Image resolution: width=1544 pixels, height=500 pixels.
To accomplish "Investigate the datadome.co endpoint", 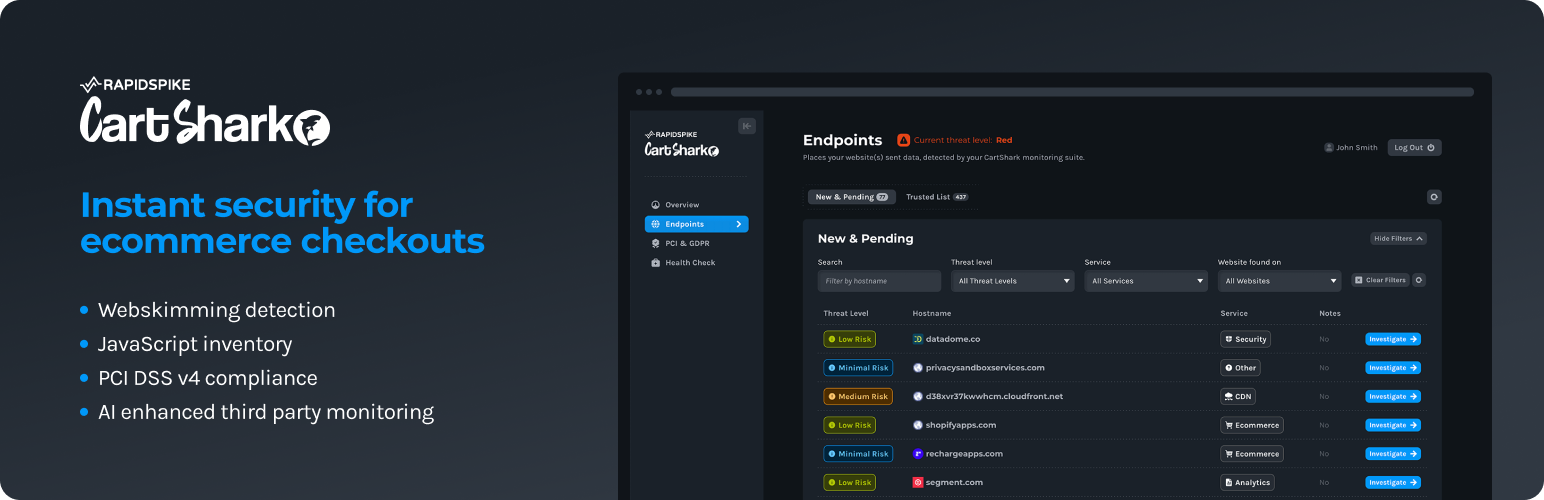I will pyautogui.click(x=1393, y=339).
